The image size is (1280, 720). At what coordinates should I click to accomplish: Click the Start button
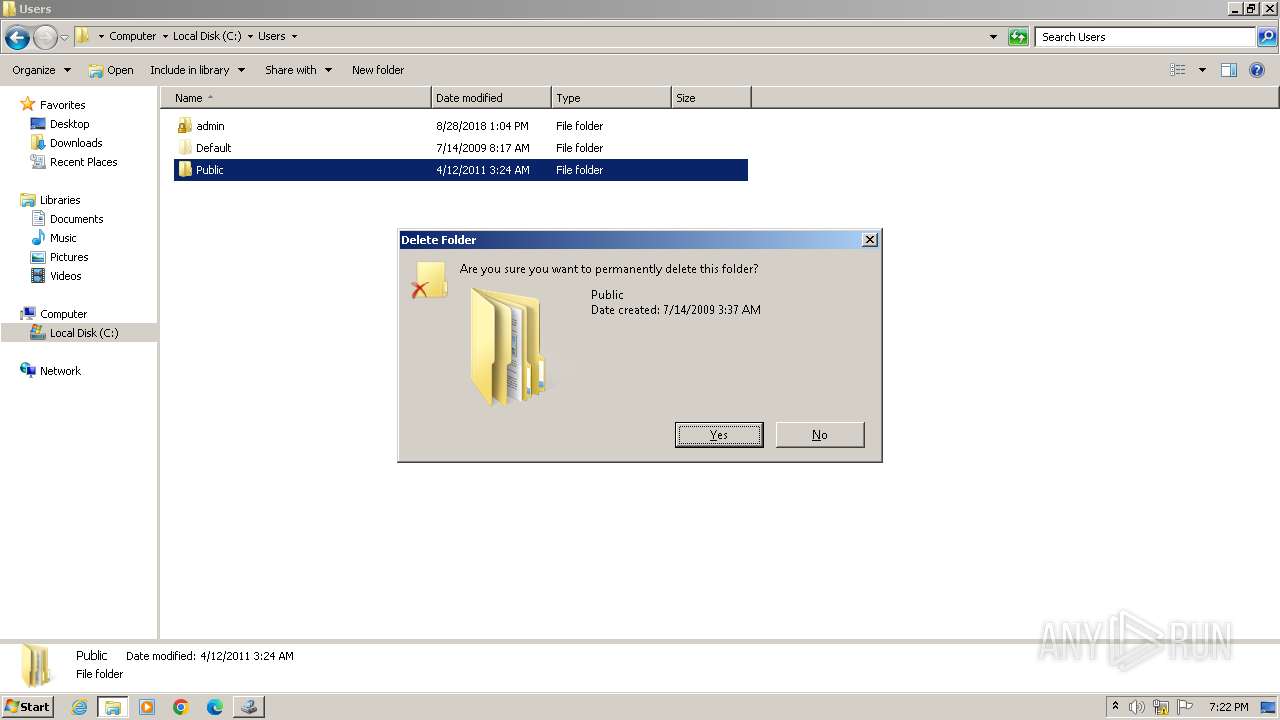[x=27, y=706]
